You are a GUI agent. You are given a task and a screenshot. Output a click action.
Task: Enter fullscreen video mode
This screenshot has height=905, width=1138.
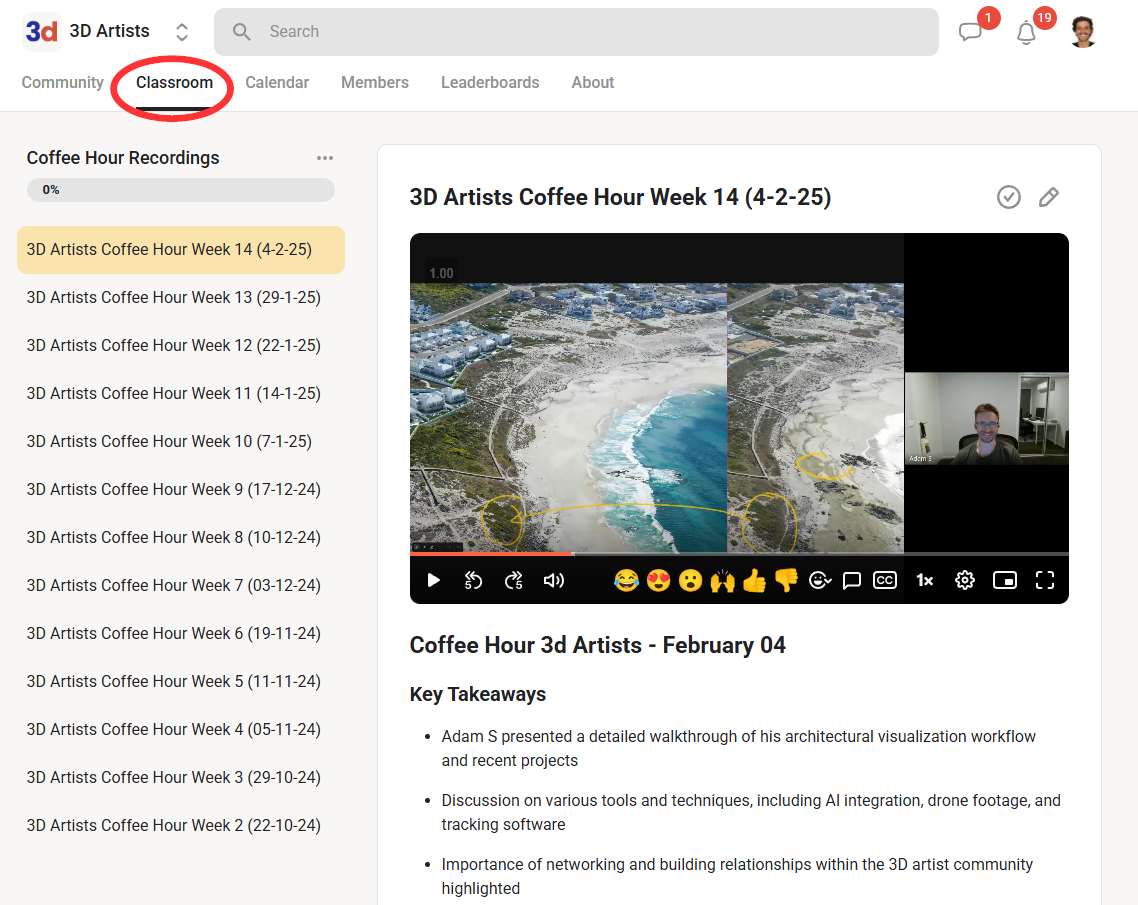(x=1045, y=580)
